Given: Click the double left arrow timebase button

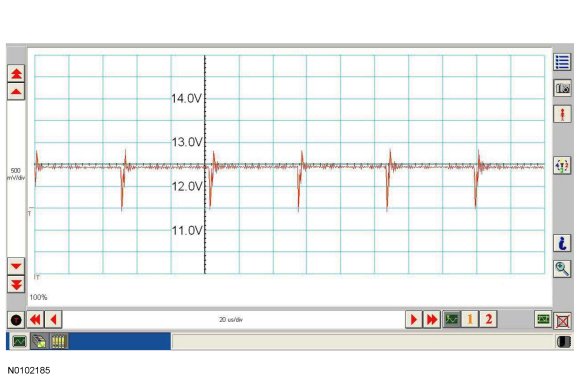Looking at the screenshot, I should 35,319.
